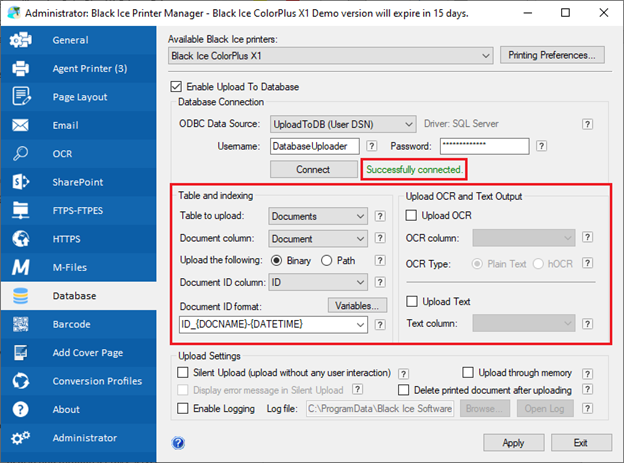The height and width of the screenshot is (463, 624).
Task: Open the ODBC Data Source dropdown
Action: (x=343, y=124)
